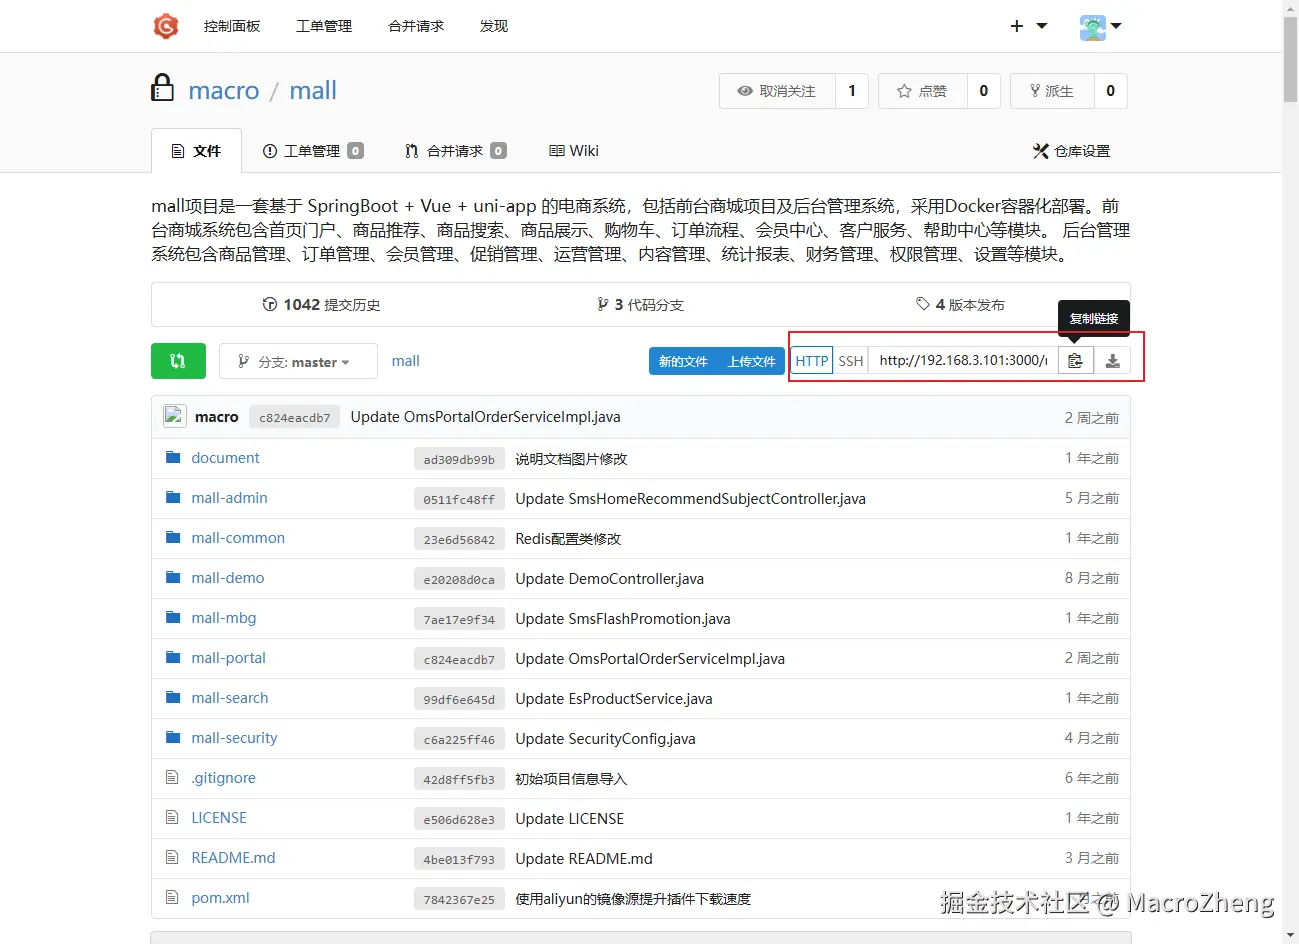Open 控制面板 in the top navigation
This screenshot has width=1299, height=944.
click(232, 26)
